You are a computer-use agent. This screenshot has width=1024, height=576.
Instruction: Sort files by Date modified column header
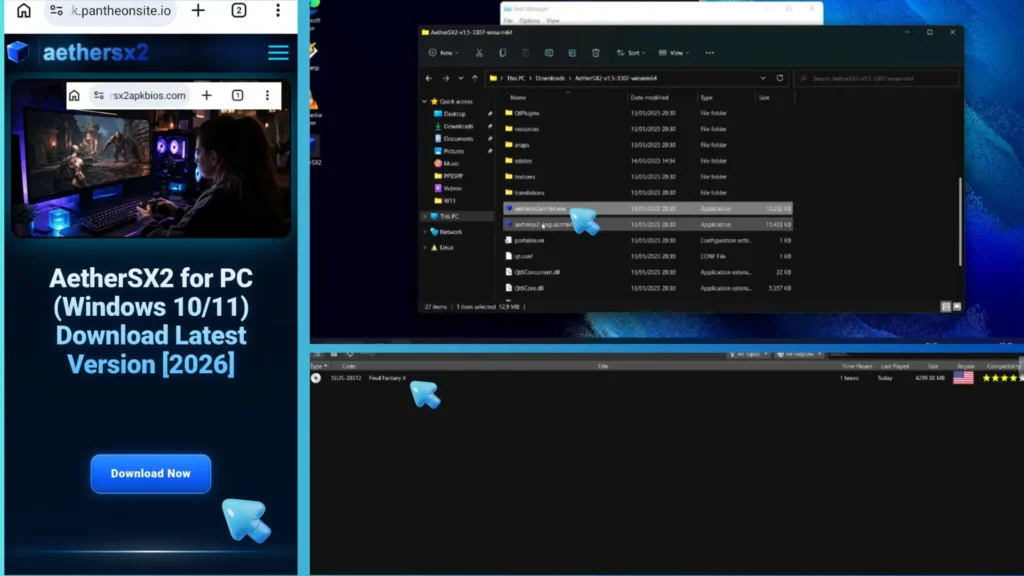[649, 97]
